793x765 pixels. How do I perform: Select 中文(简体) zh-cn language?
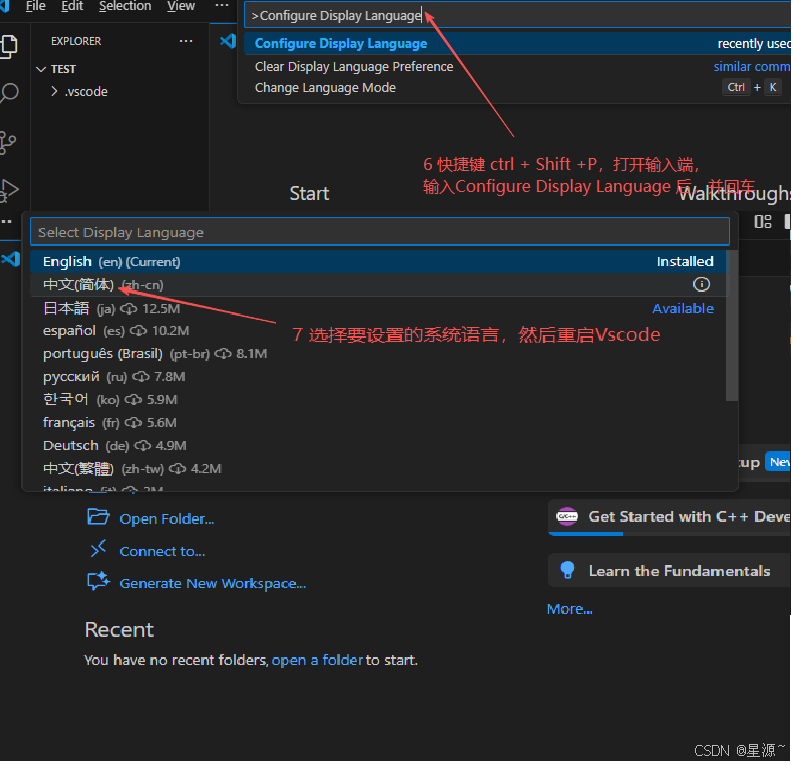point(378,285)
